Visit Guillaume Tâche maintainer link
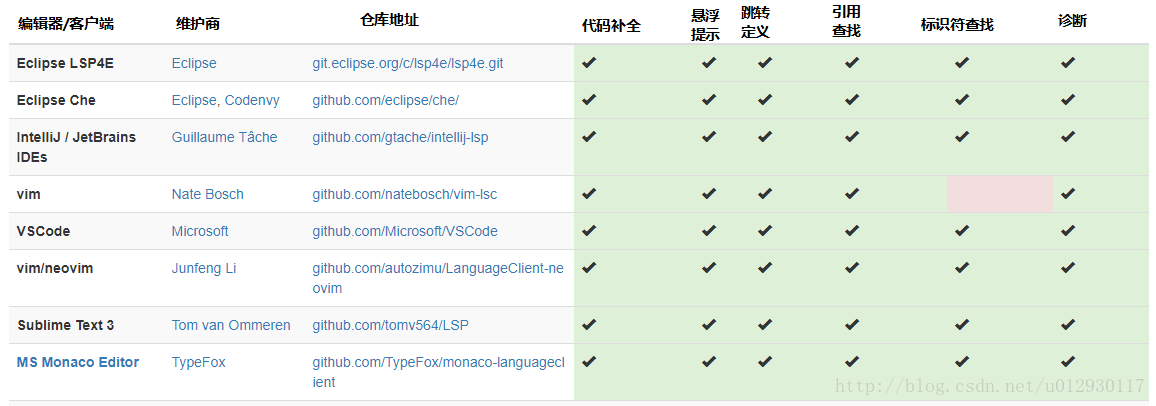The width and height of the screenshot is (1156, 406). click(224, 137)
